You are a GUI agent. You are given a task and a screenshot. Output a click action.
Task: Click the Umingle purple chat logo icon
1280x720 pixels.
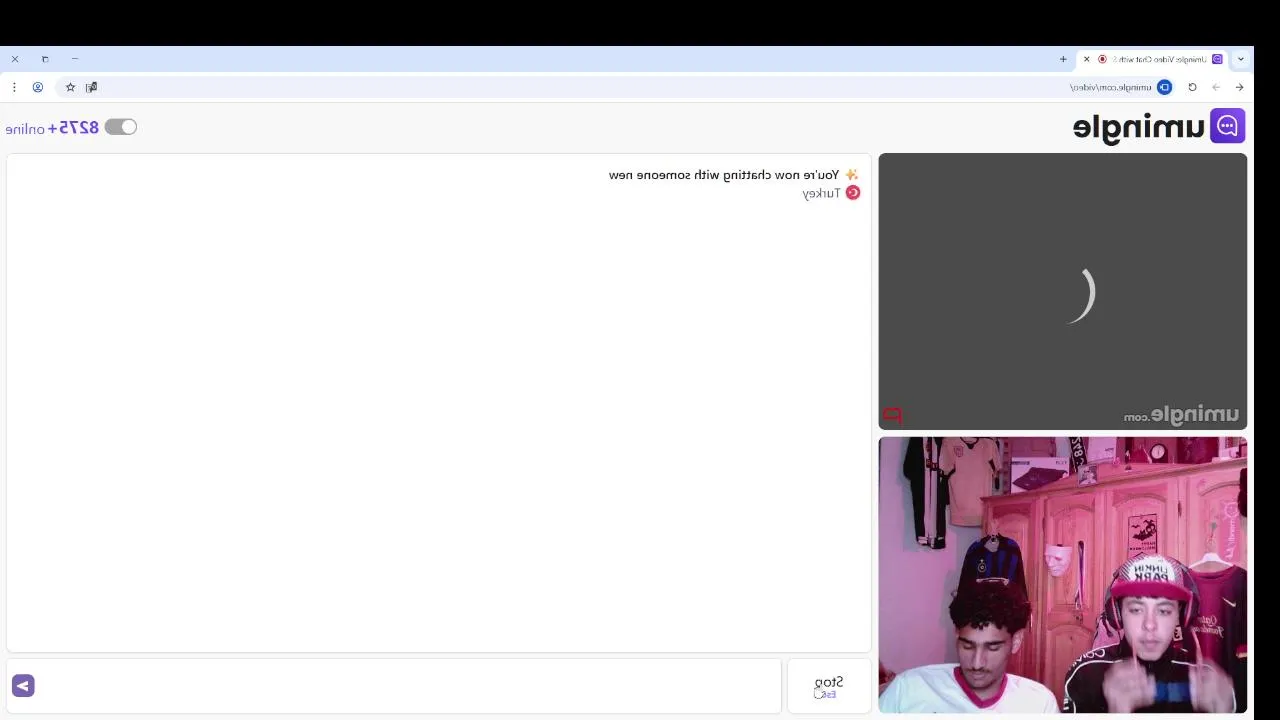click(1228, 127)
